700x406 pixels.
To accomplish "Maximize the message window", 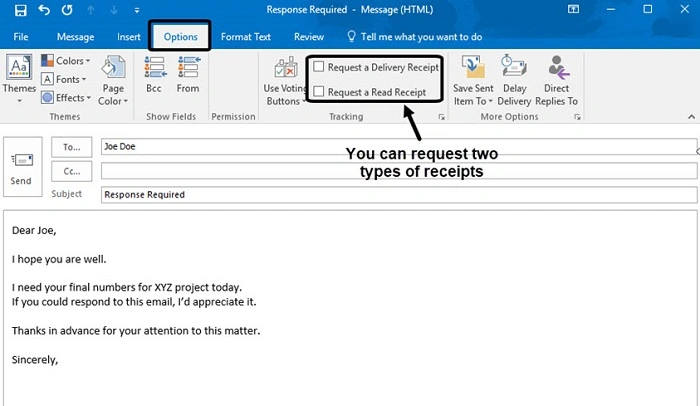I will pos(647,9).
